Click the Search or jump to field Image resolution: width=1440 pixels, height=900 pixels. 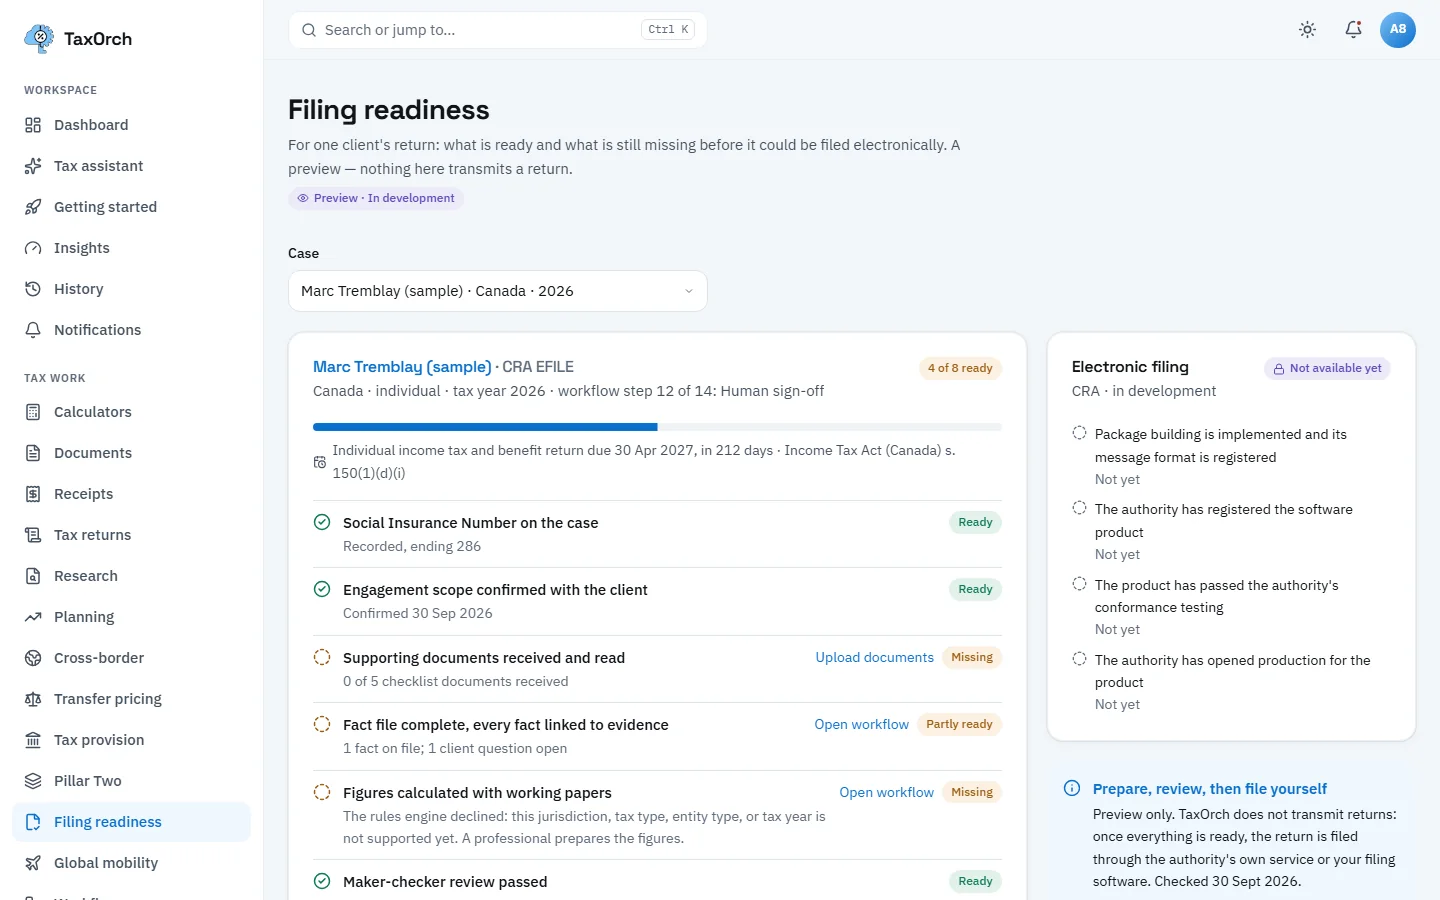[497, 30]
